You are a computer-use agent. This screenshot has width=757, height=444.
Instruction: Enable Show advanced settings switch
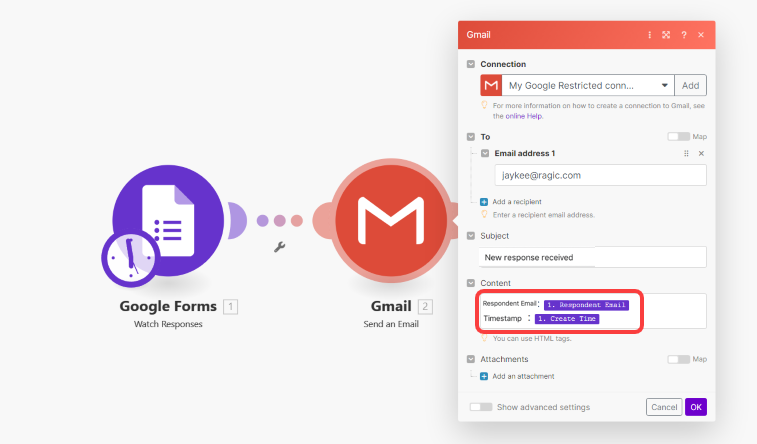pyautogui.click(x=481, y=407)
